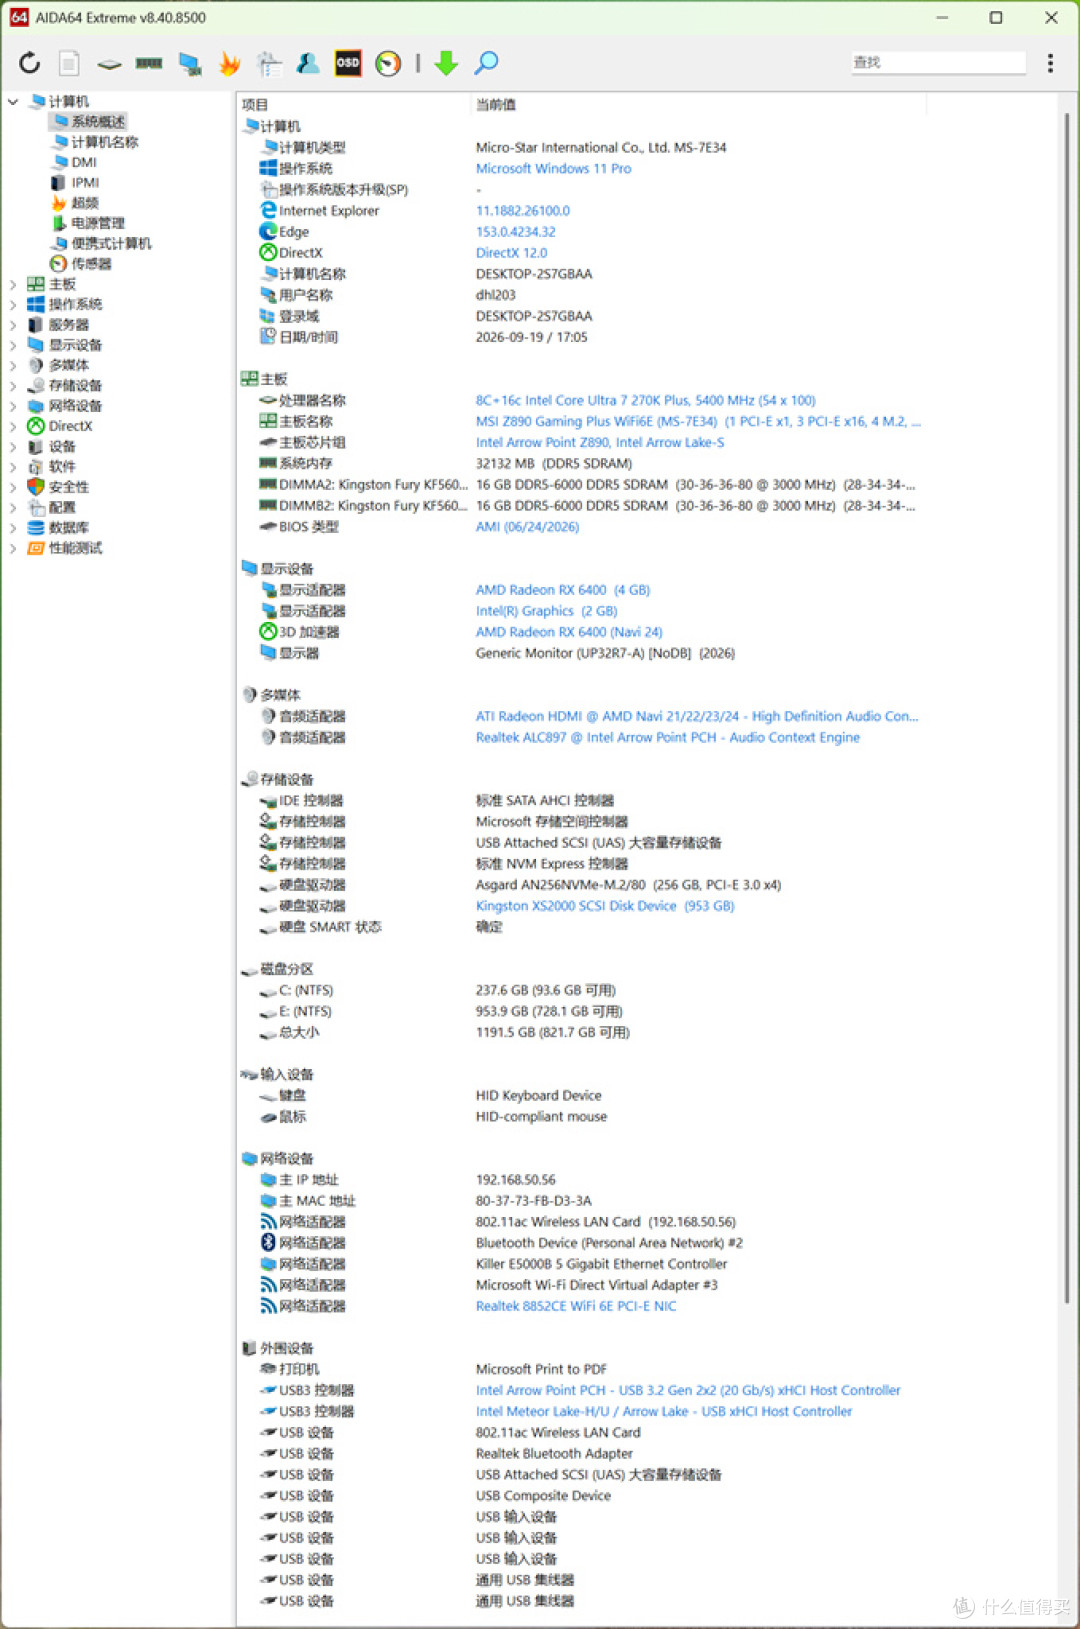Open the Realtek ALC897 audio link
The image size is (1080, 1629).
[668, 737]
